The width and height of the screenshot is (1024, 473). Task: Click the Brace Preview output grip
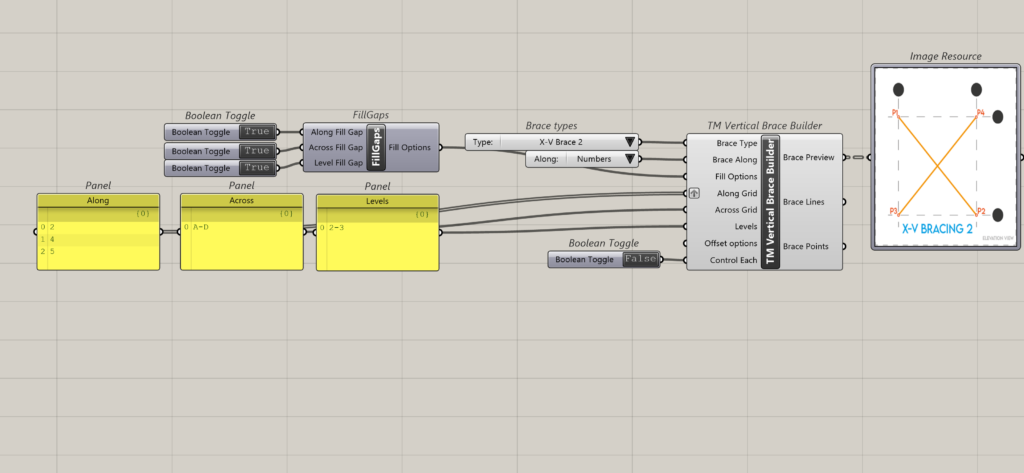pyautogui.click(x=846, y=158)
